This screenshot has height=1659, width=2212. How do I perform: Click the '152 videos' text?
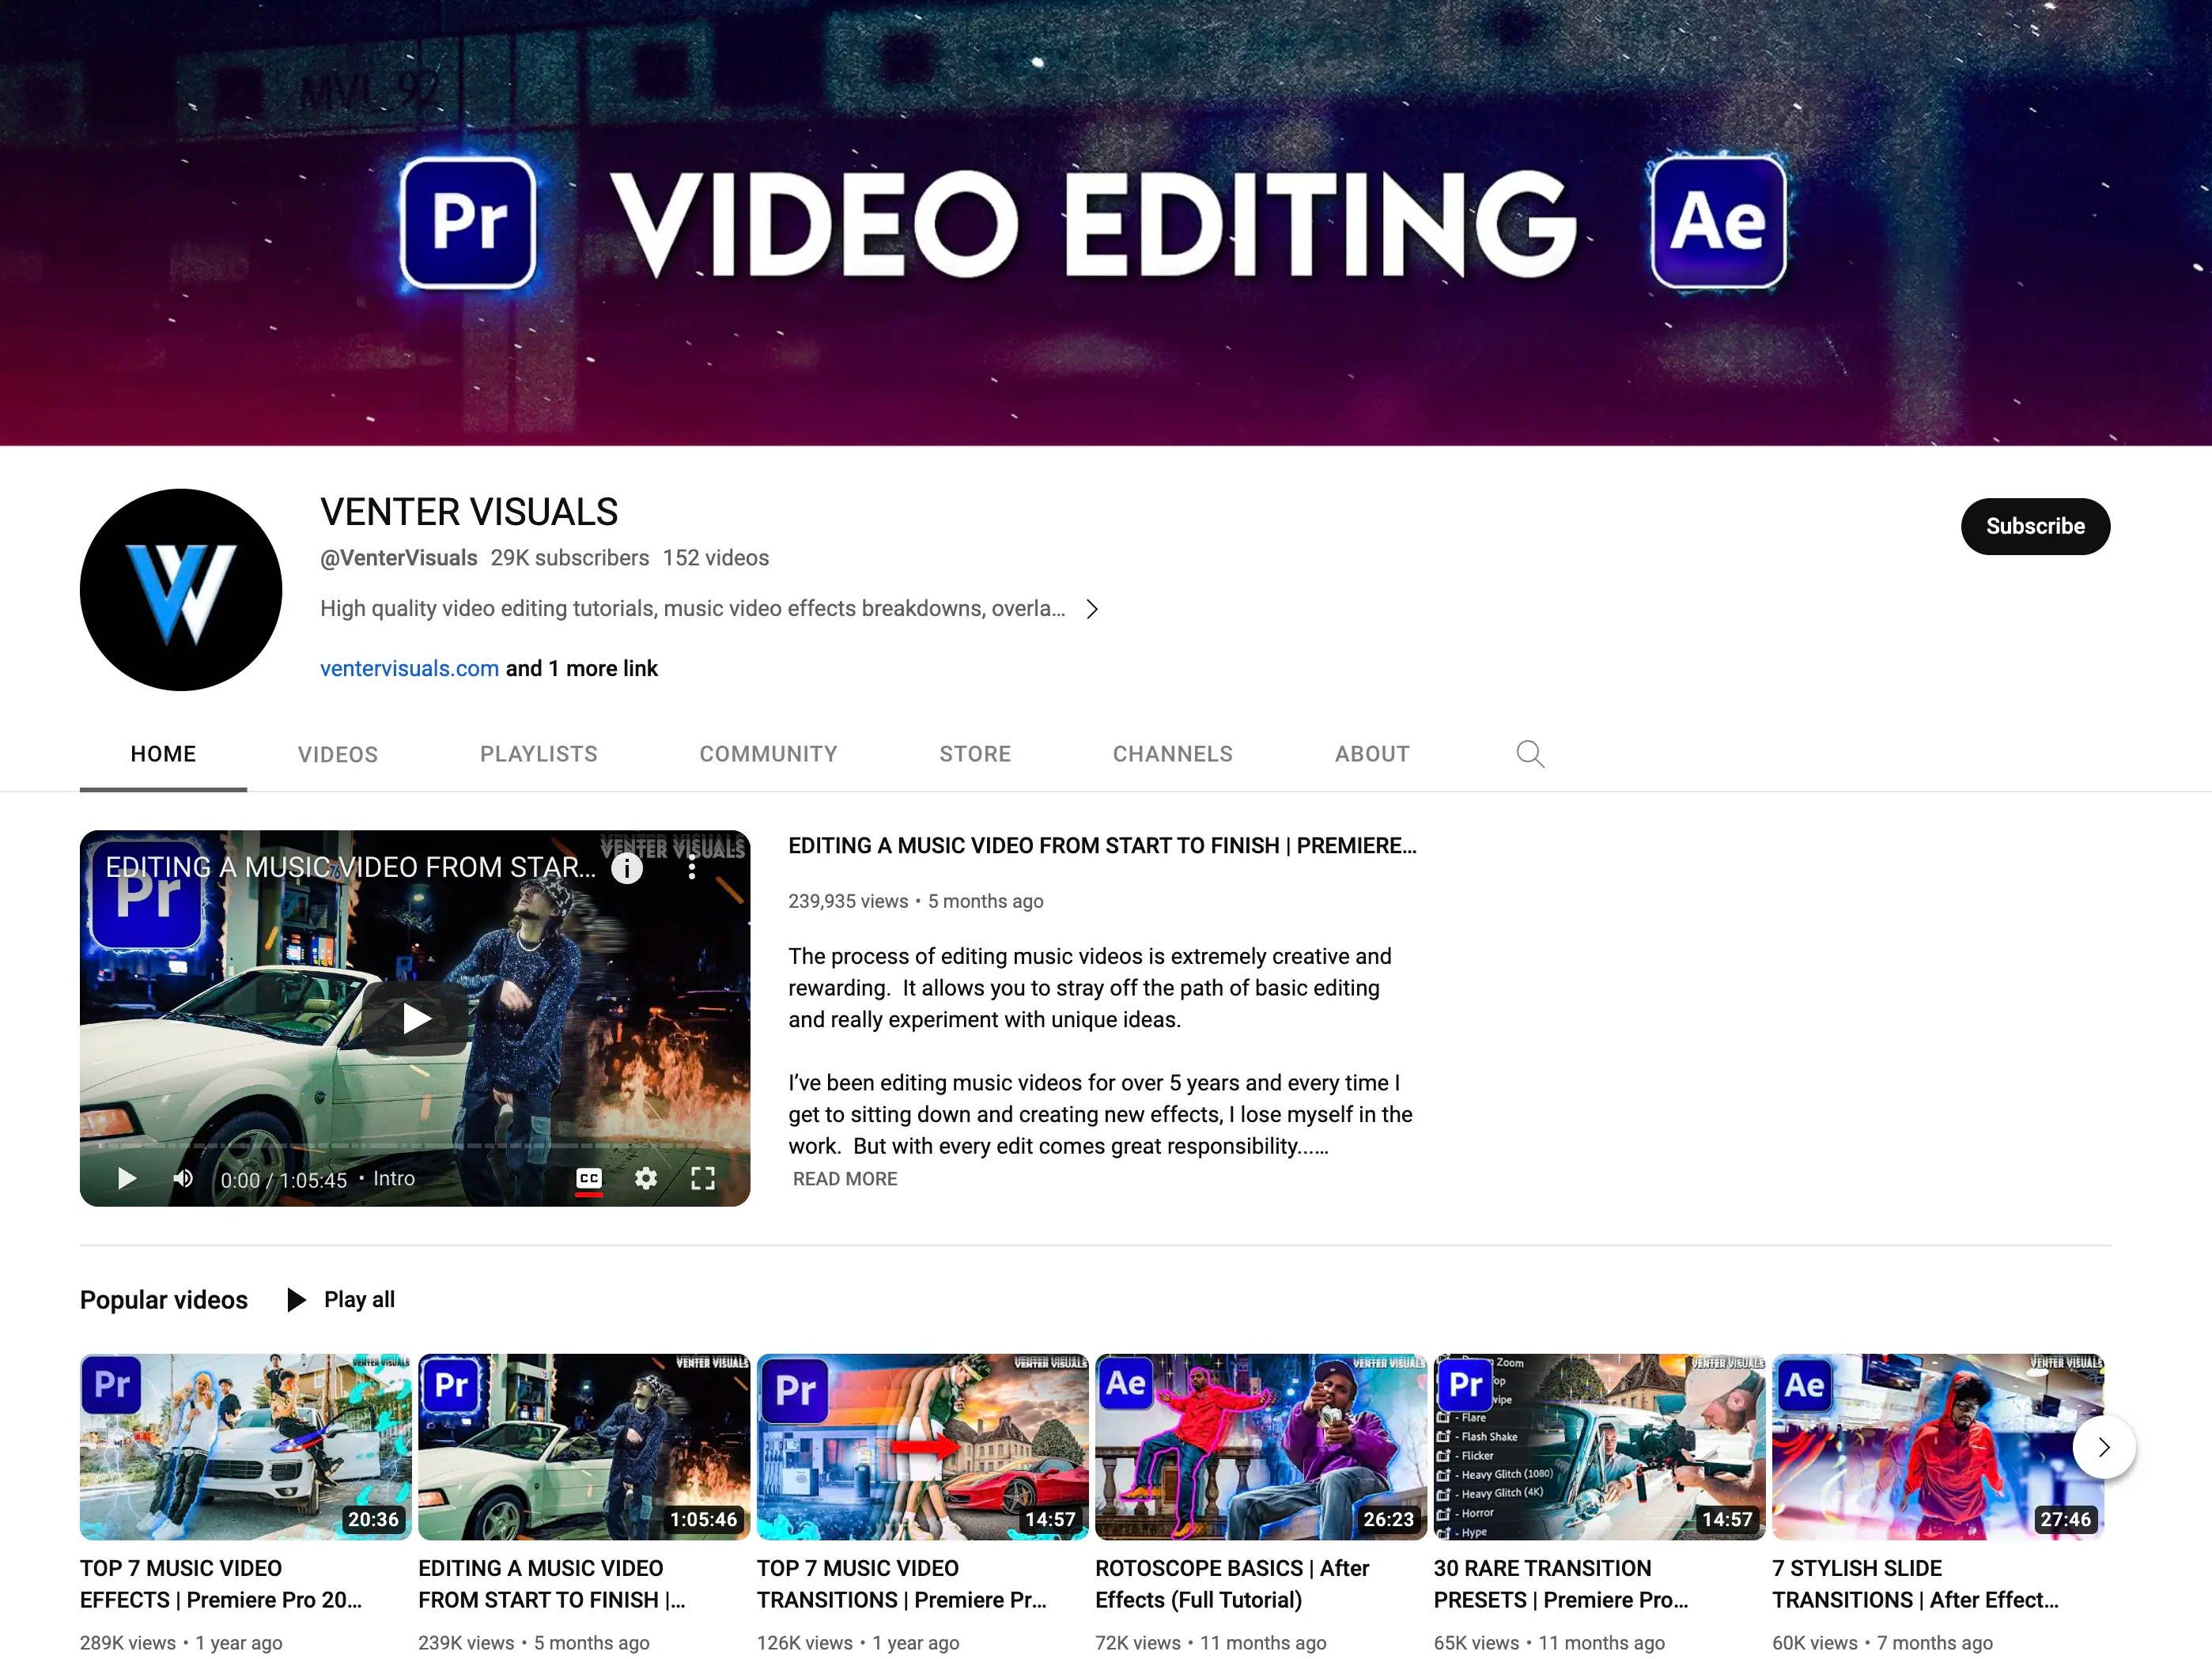[716, 558]
